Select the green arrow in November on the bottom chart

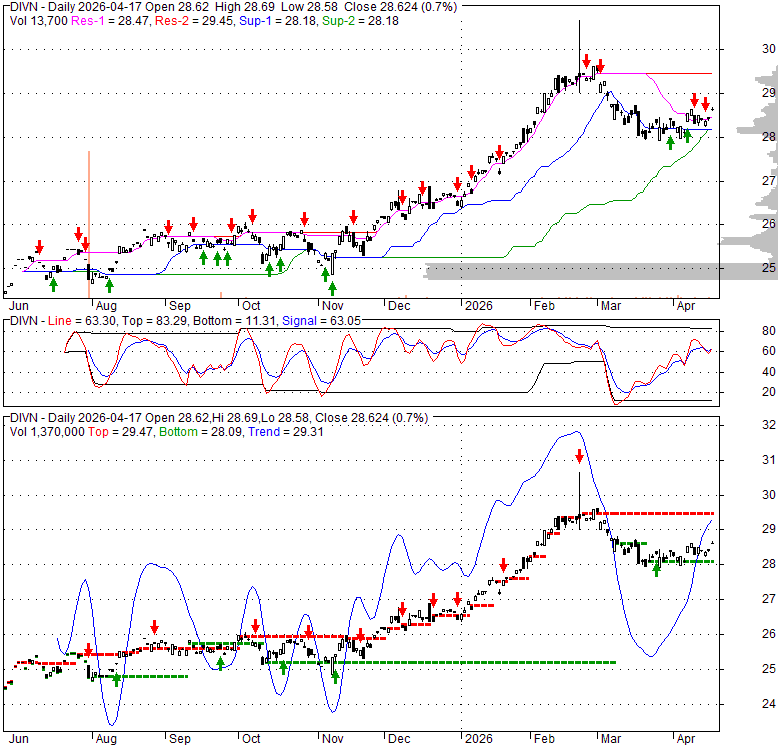[335, 676]
